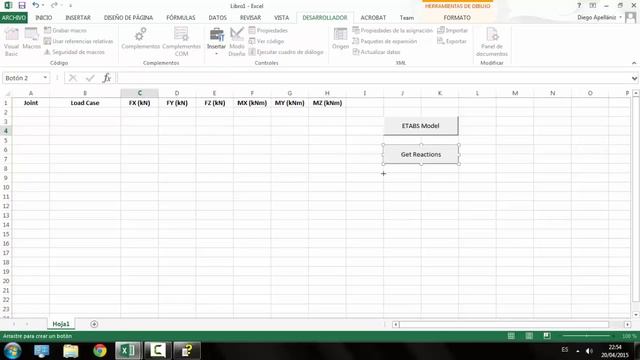Select the Joint header cell

click(31, 103)
